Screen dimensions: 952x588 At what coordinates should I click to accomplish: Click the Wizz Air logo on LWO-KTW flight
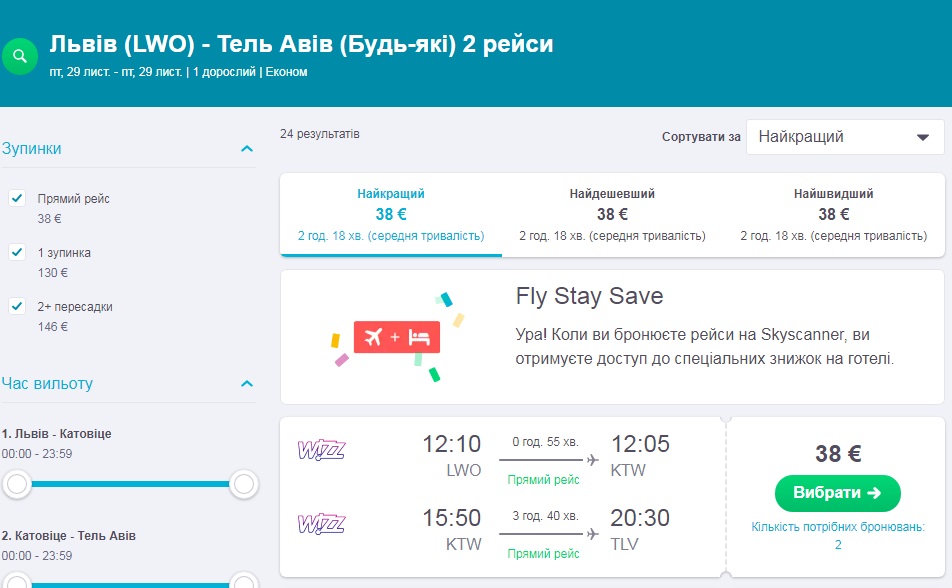[321, 450]
